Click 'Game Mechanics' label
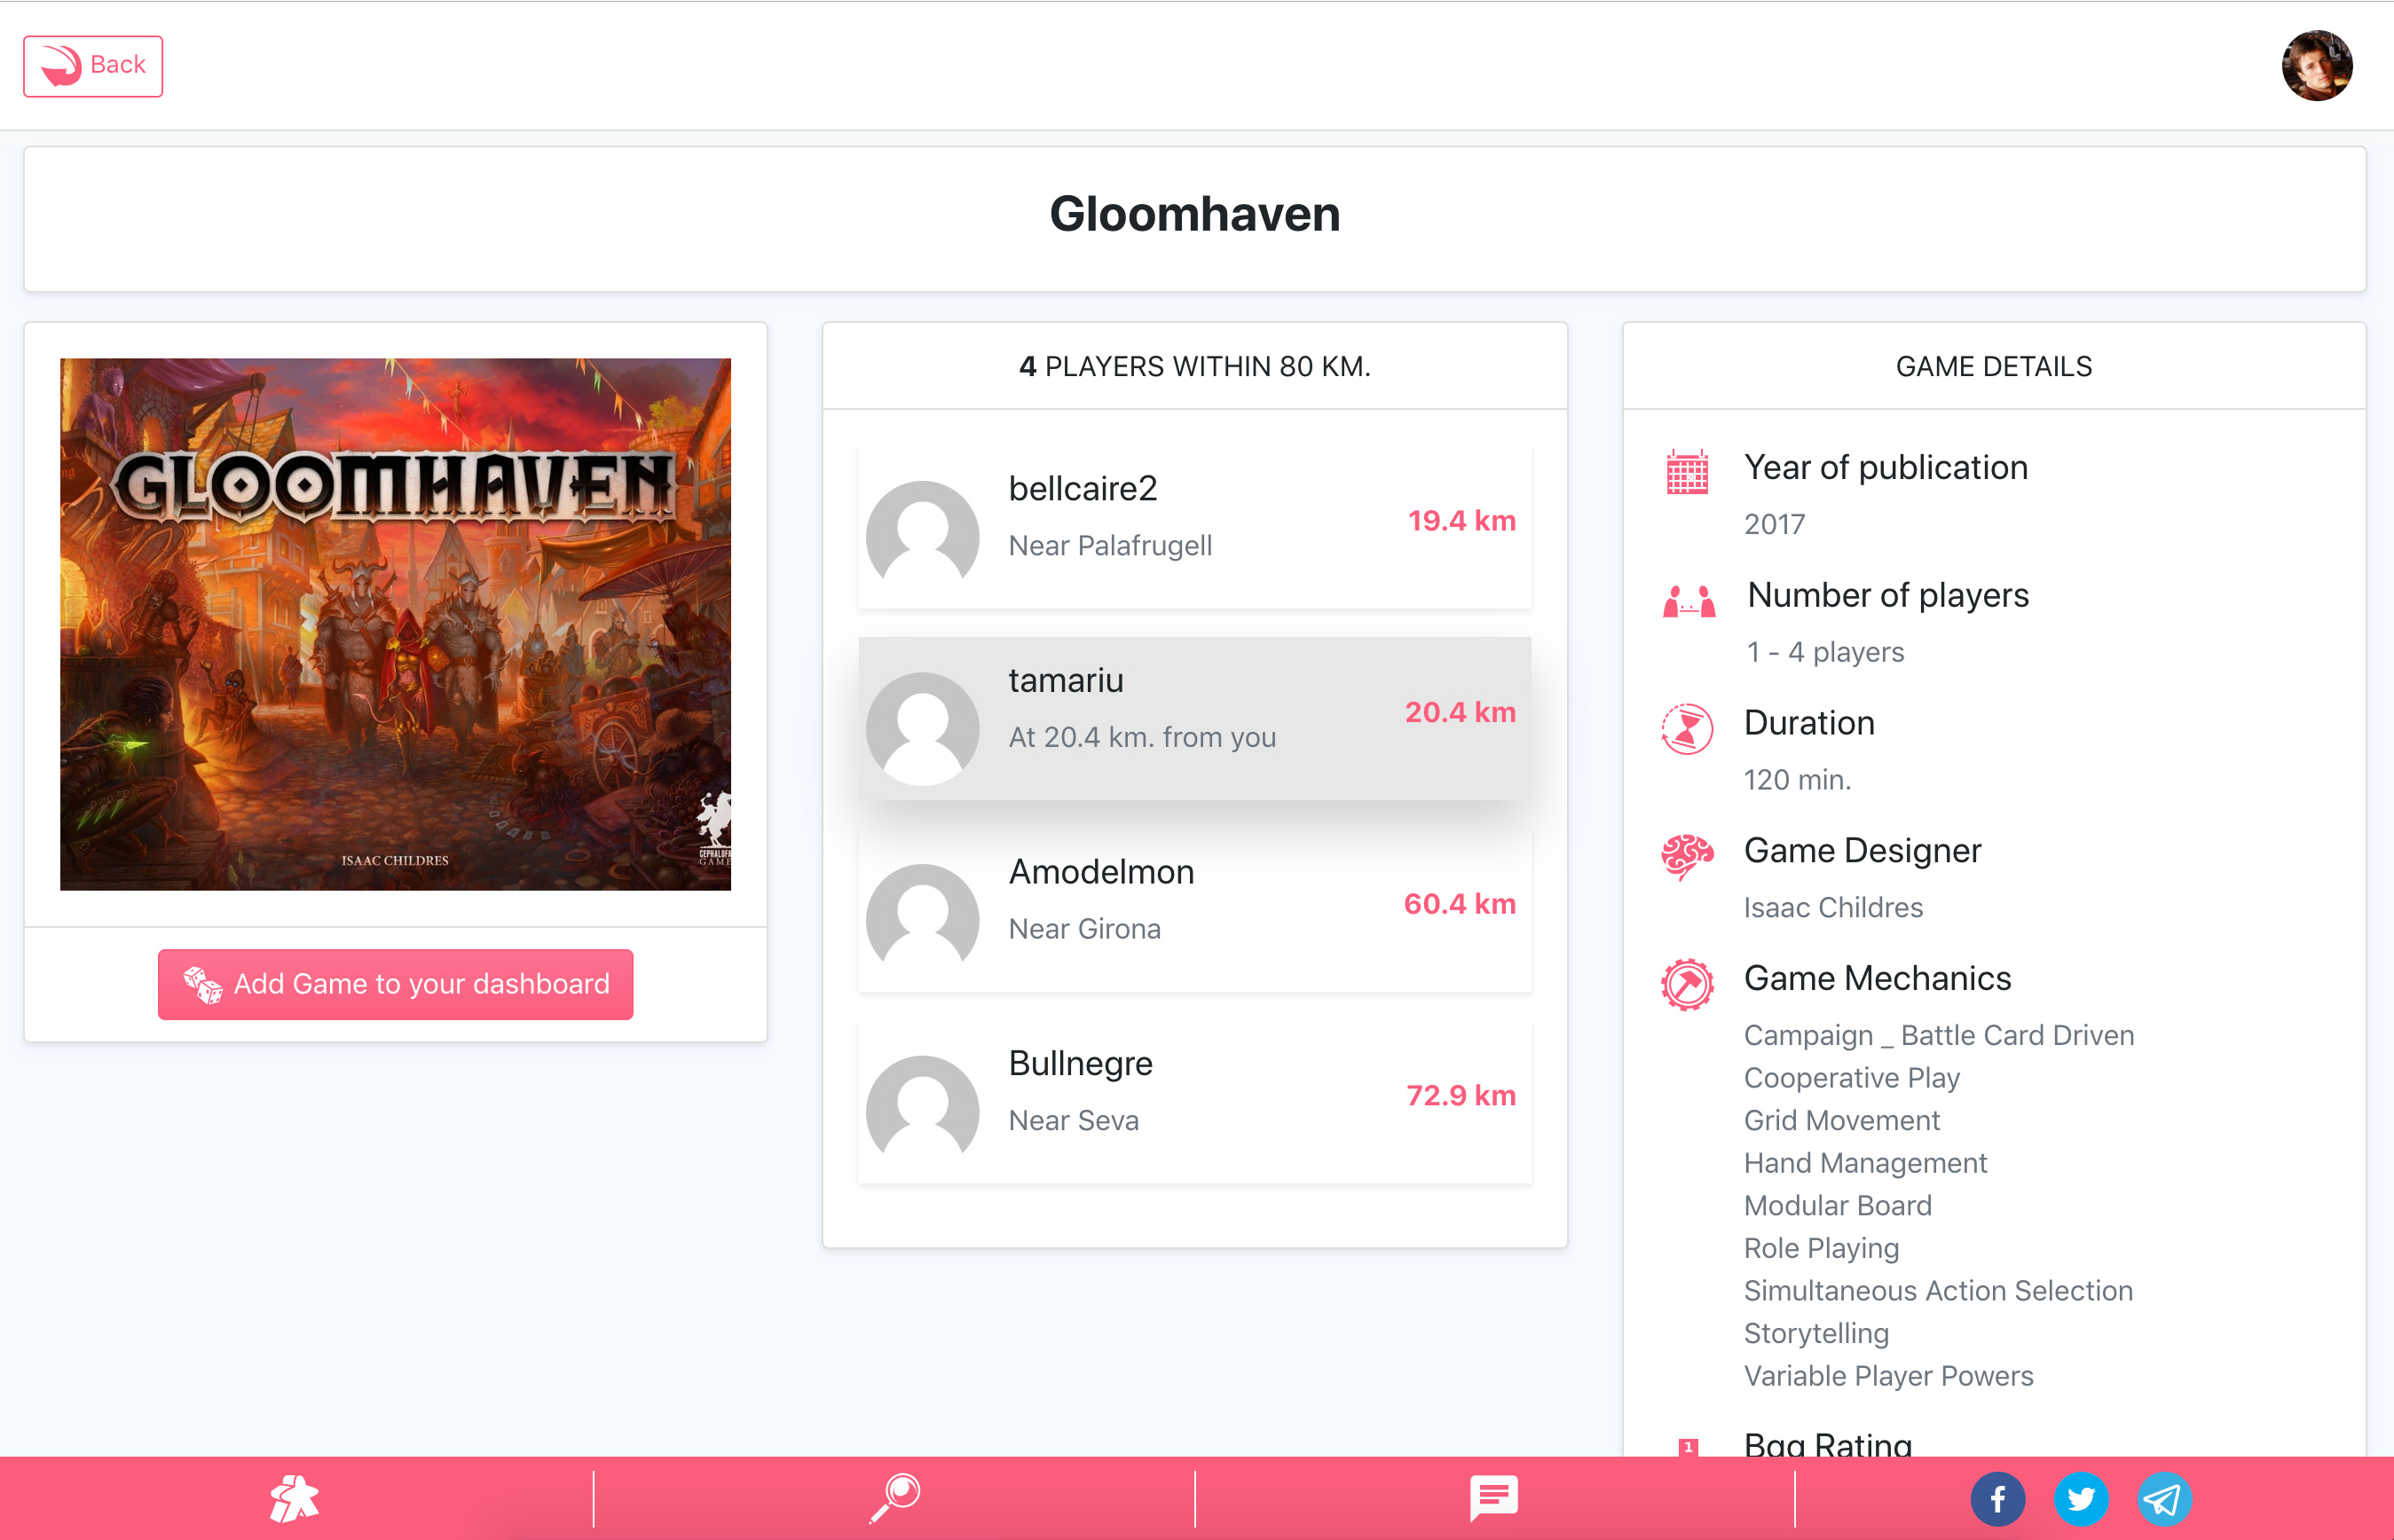Viewport: 2394px width, 1540px height. [x=1877, y=978]
